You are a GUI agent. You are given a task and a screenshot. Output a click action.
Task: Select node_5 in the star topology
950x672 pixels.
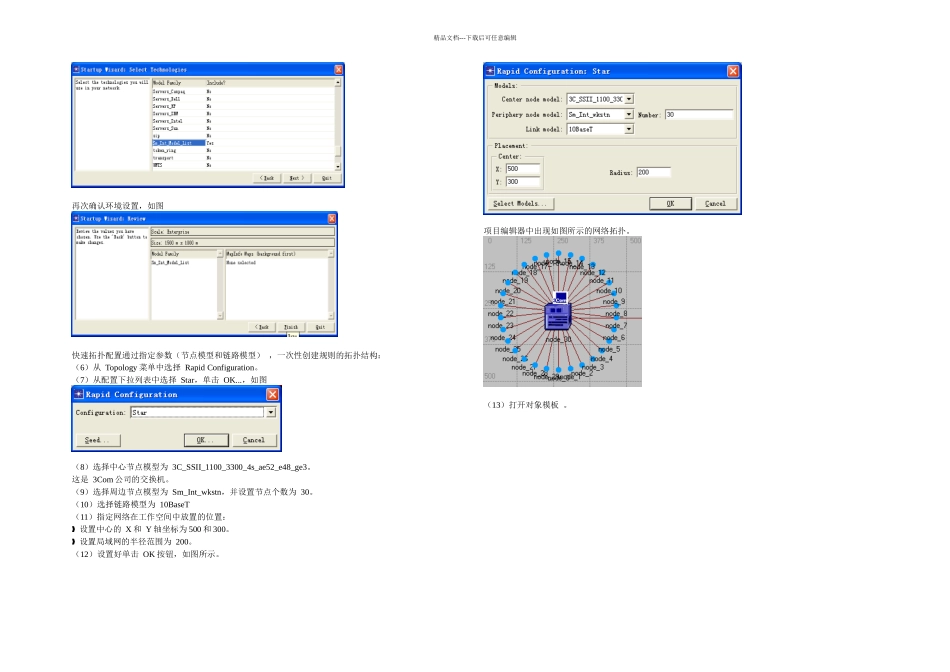tap(608, 349)
